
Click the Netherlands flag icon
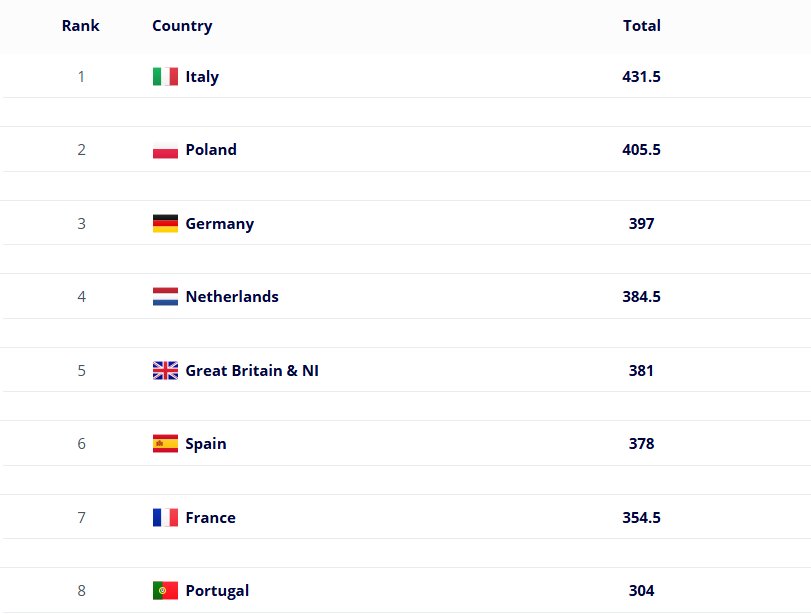tap(165, 296)
